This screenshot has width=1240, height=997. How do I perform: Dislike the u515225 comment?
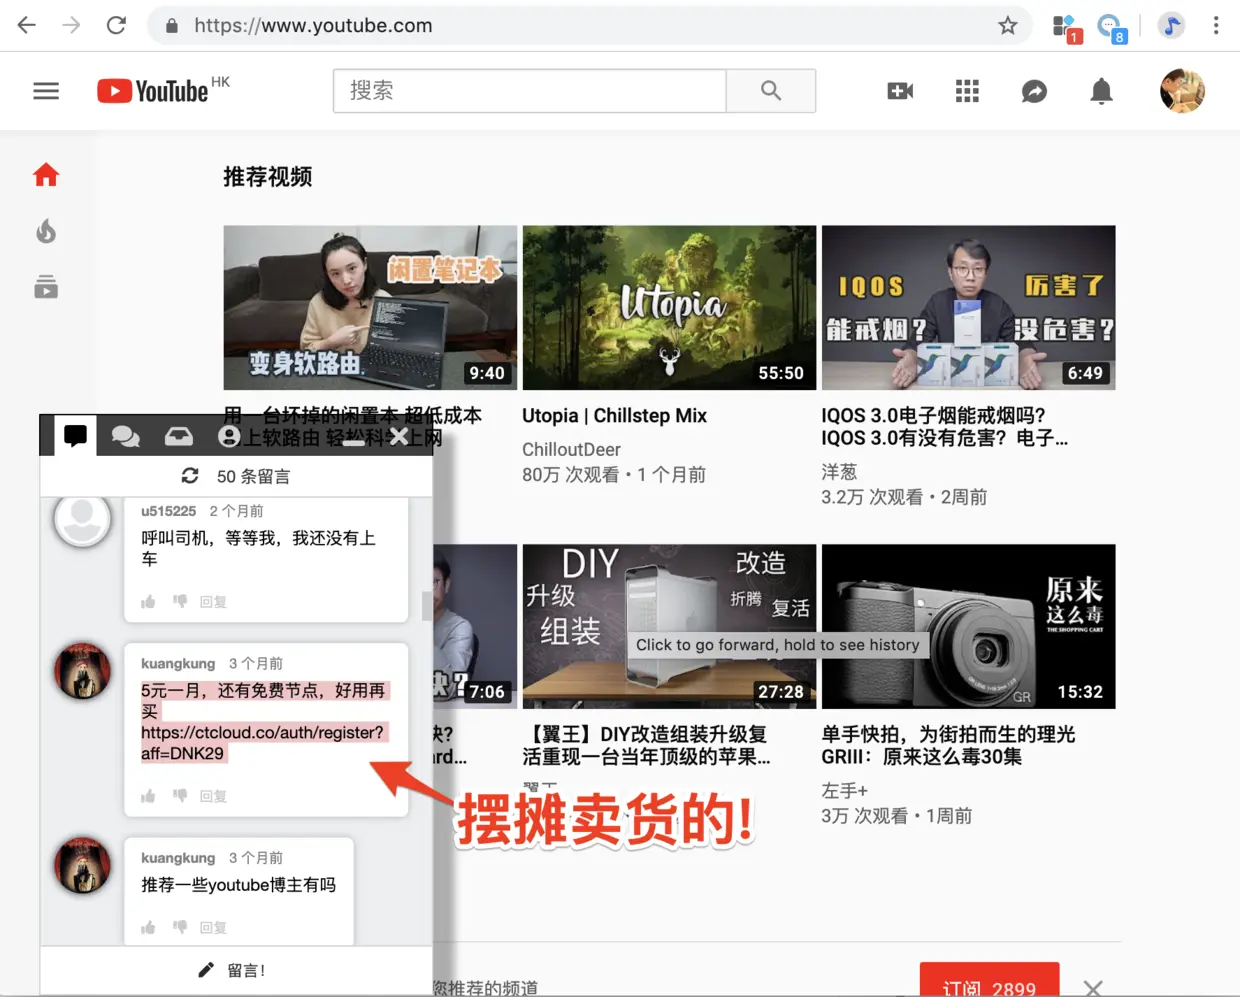pyautogui.click(x=180, y=601)
